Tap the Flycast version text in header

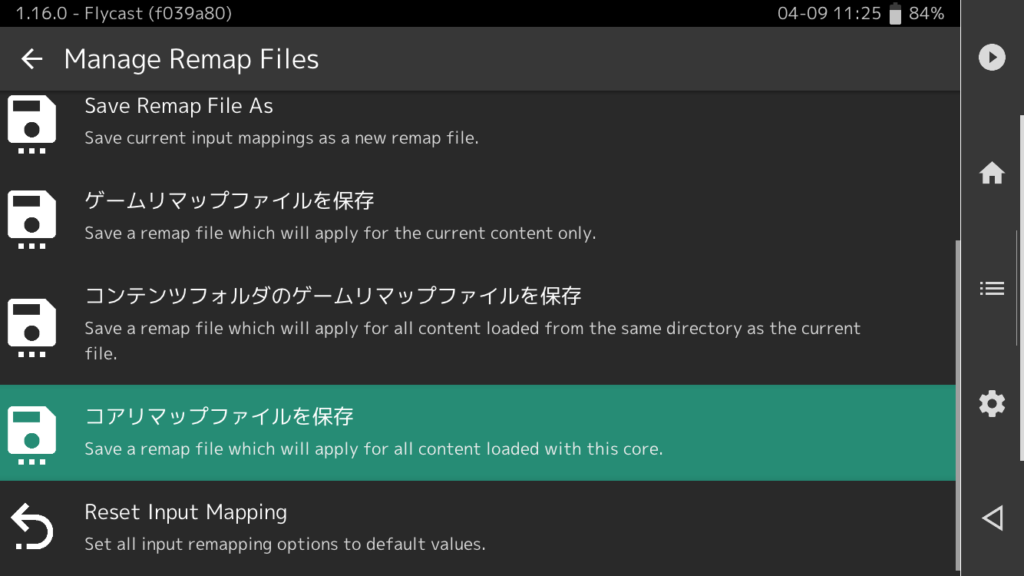pyautogui.click(x=123, y=13)
